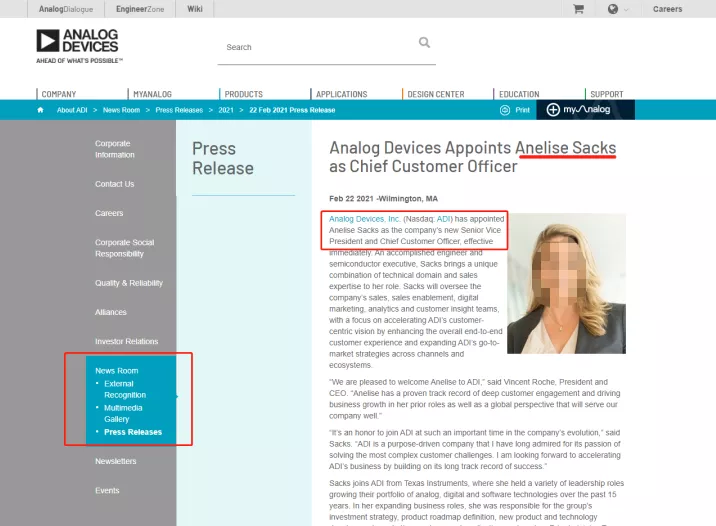Open the shopping cart icon
716x526 pixels.
click(579, 9)
